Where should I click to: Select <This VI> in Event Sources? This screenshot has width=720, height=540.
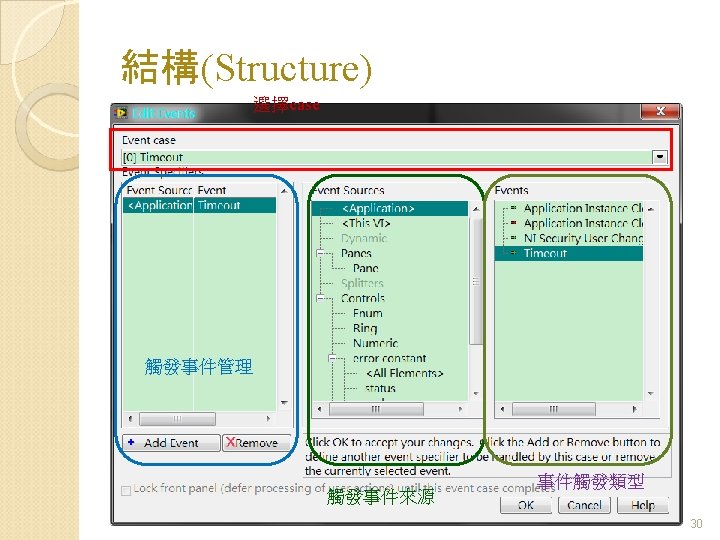tap(366, 224)
